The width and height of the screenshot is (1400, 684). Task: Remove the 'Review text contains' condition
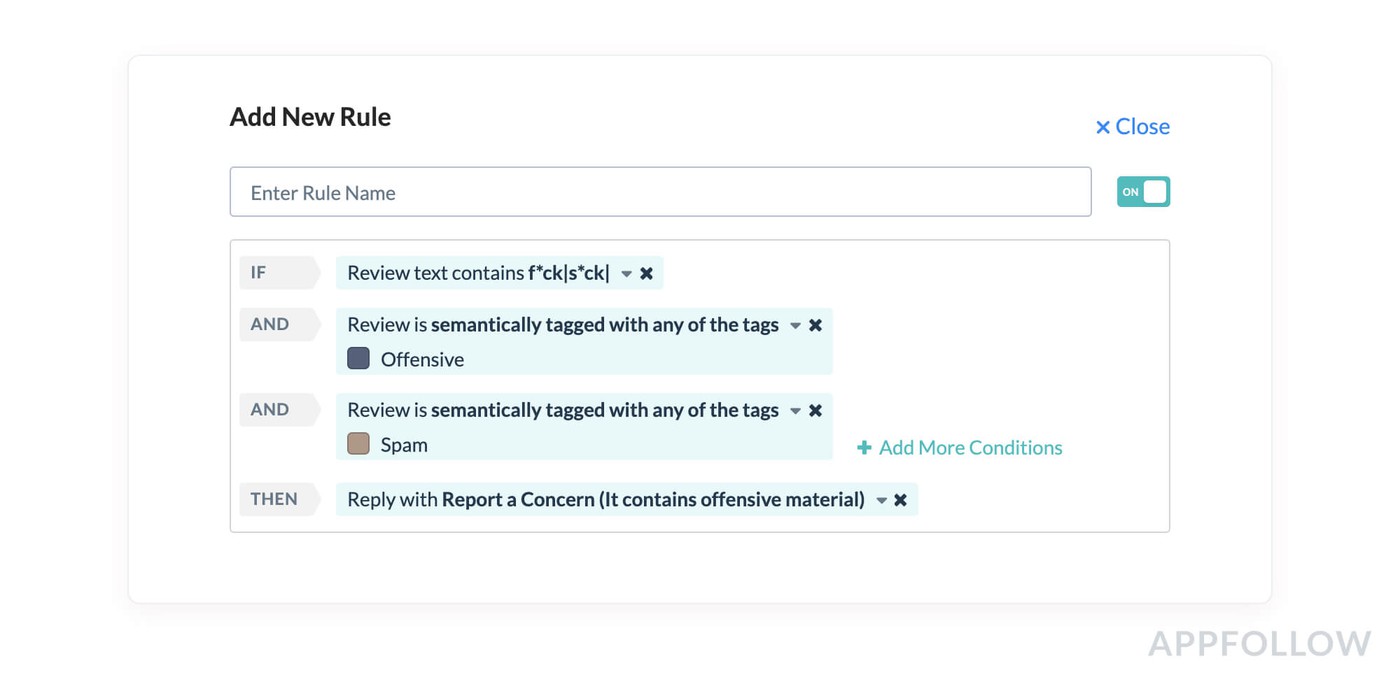(647, 273)
